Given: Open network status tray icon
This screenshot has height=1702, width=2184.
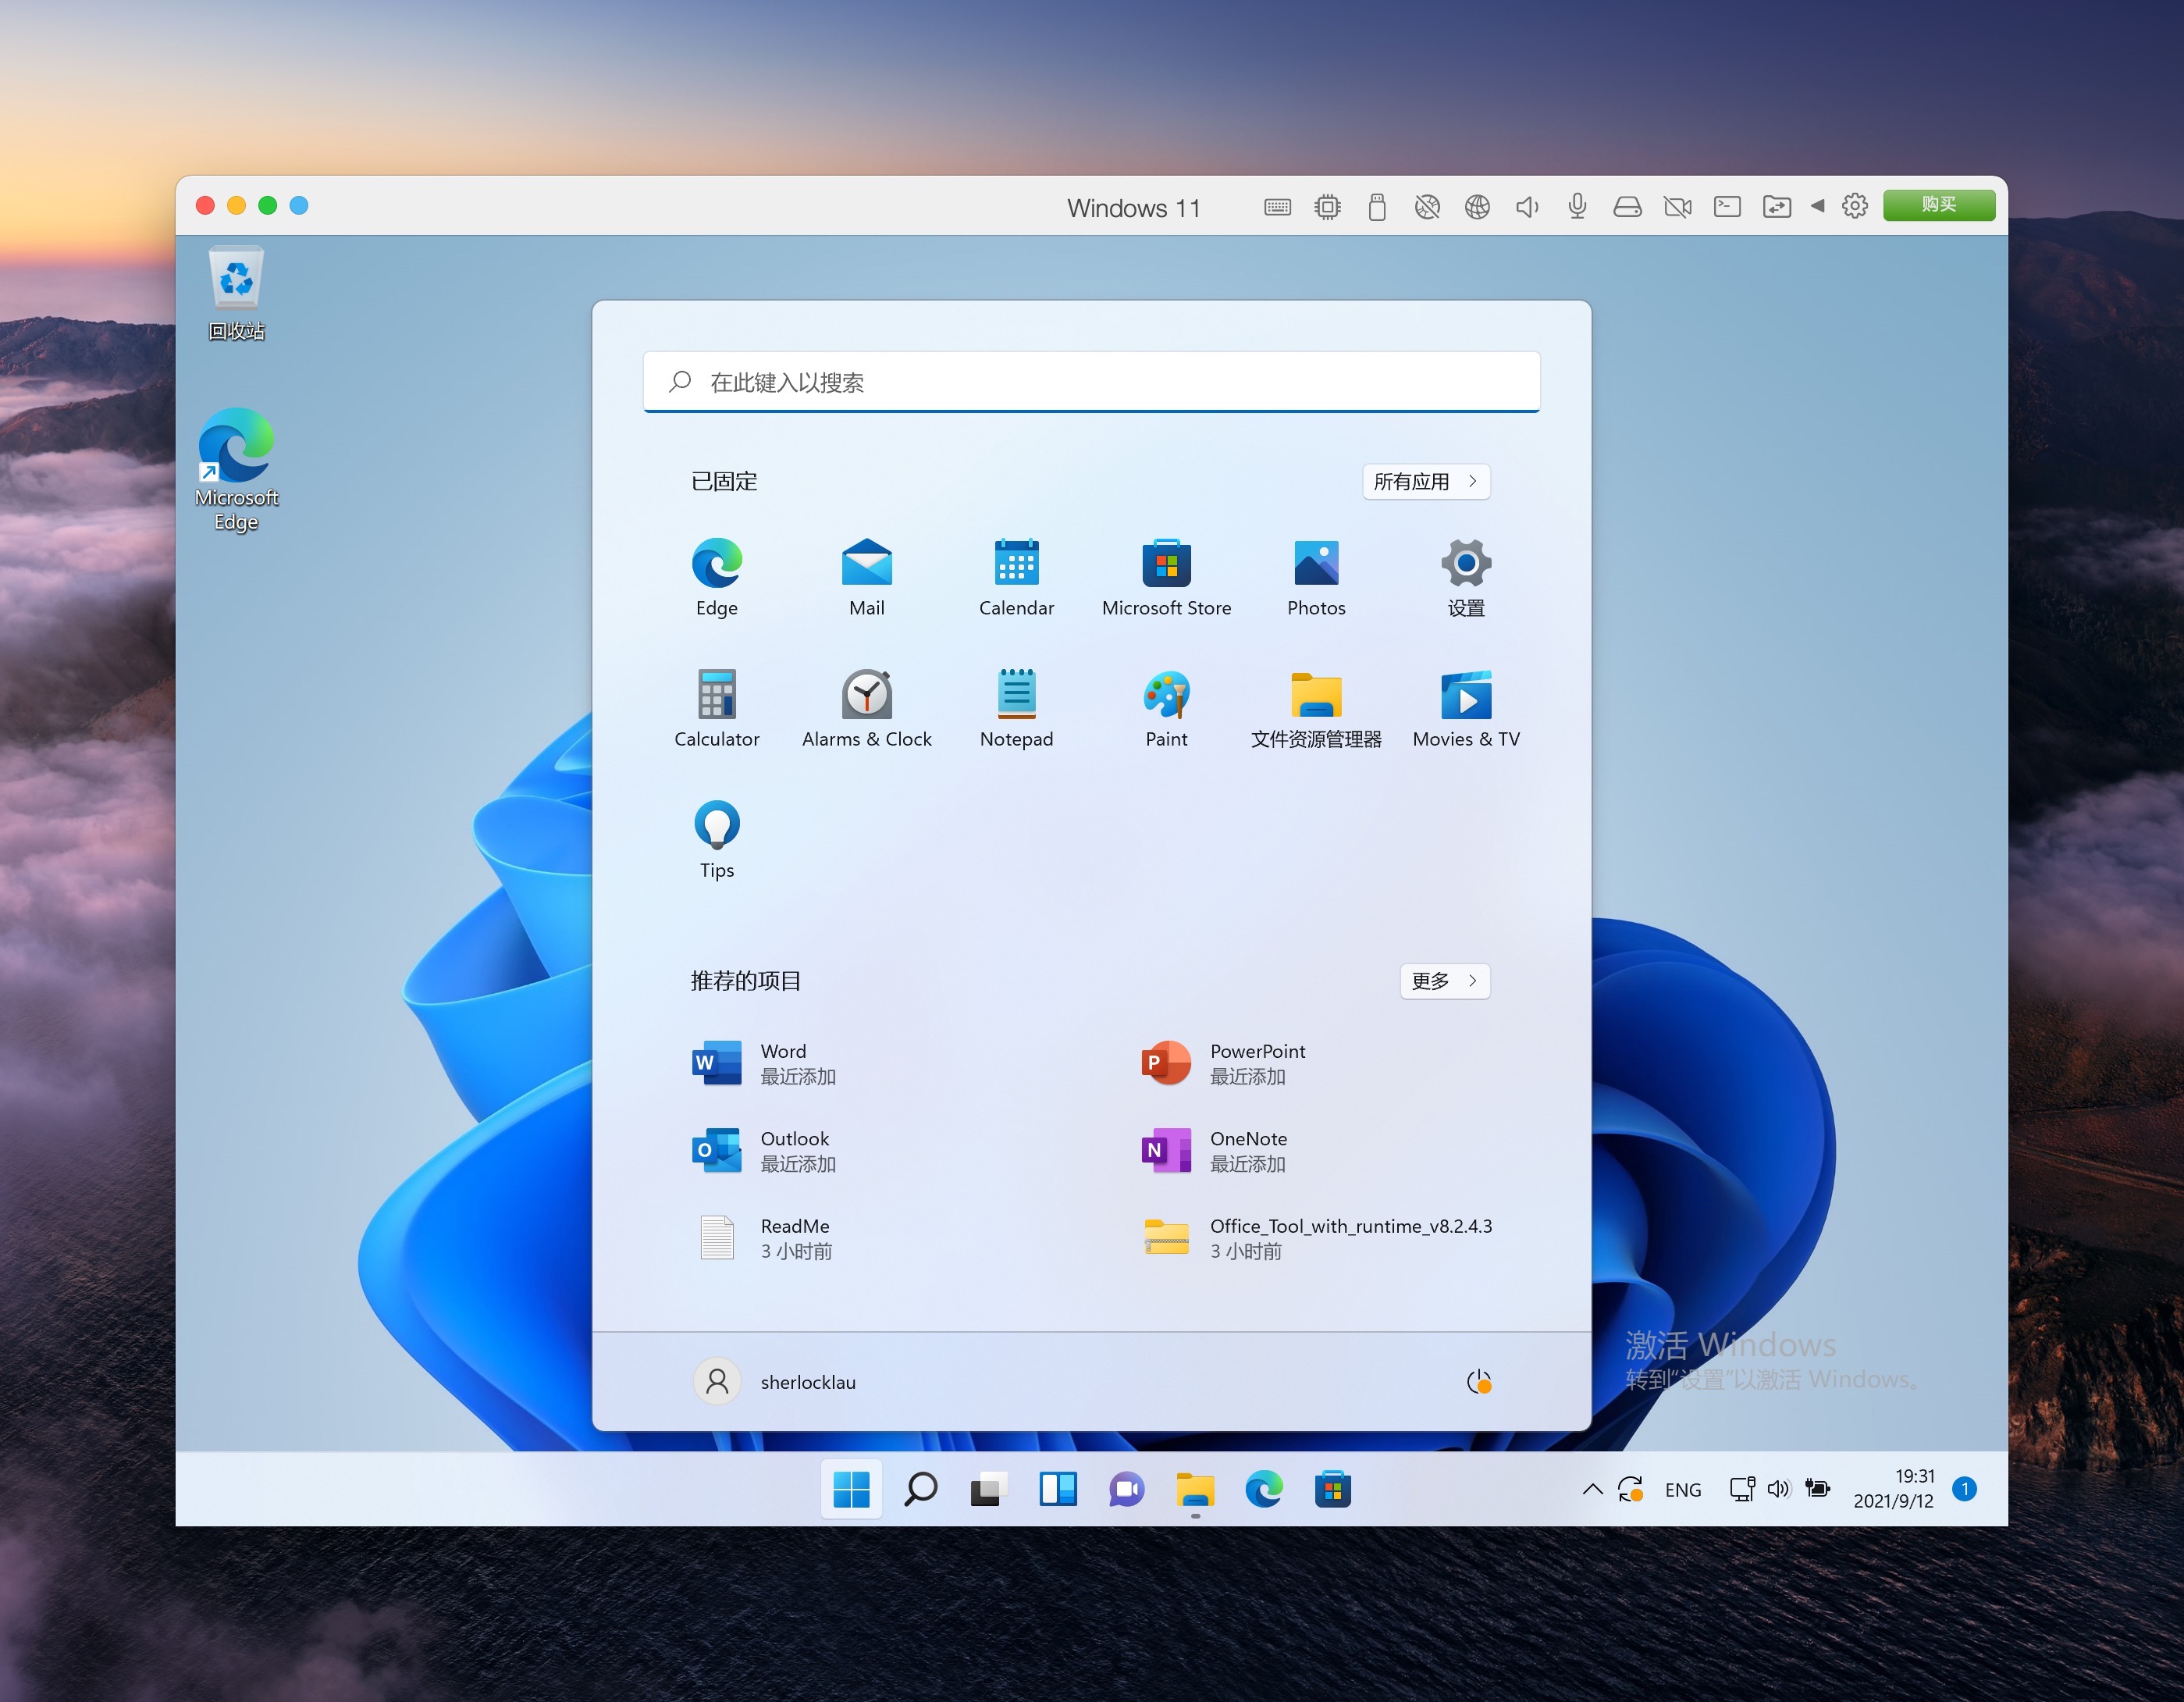Looking at the screenshot, I should [x=1742, y=1490].
